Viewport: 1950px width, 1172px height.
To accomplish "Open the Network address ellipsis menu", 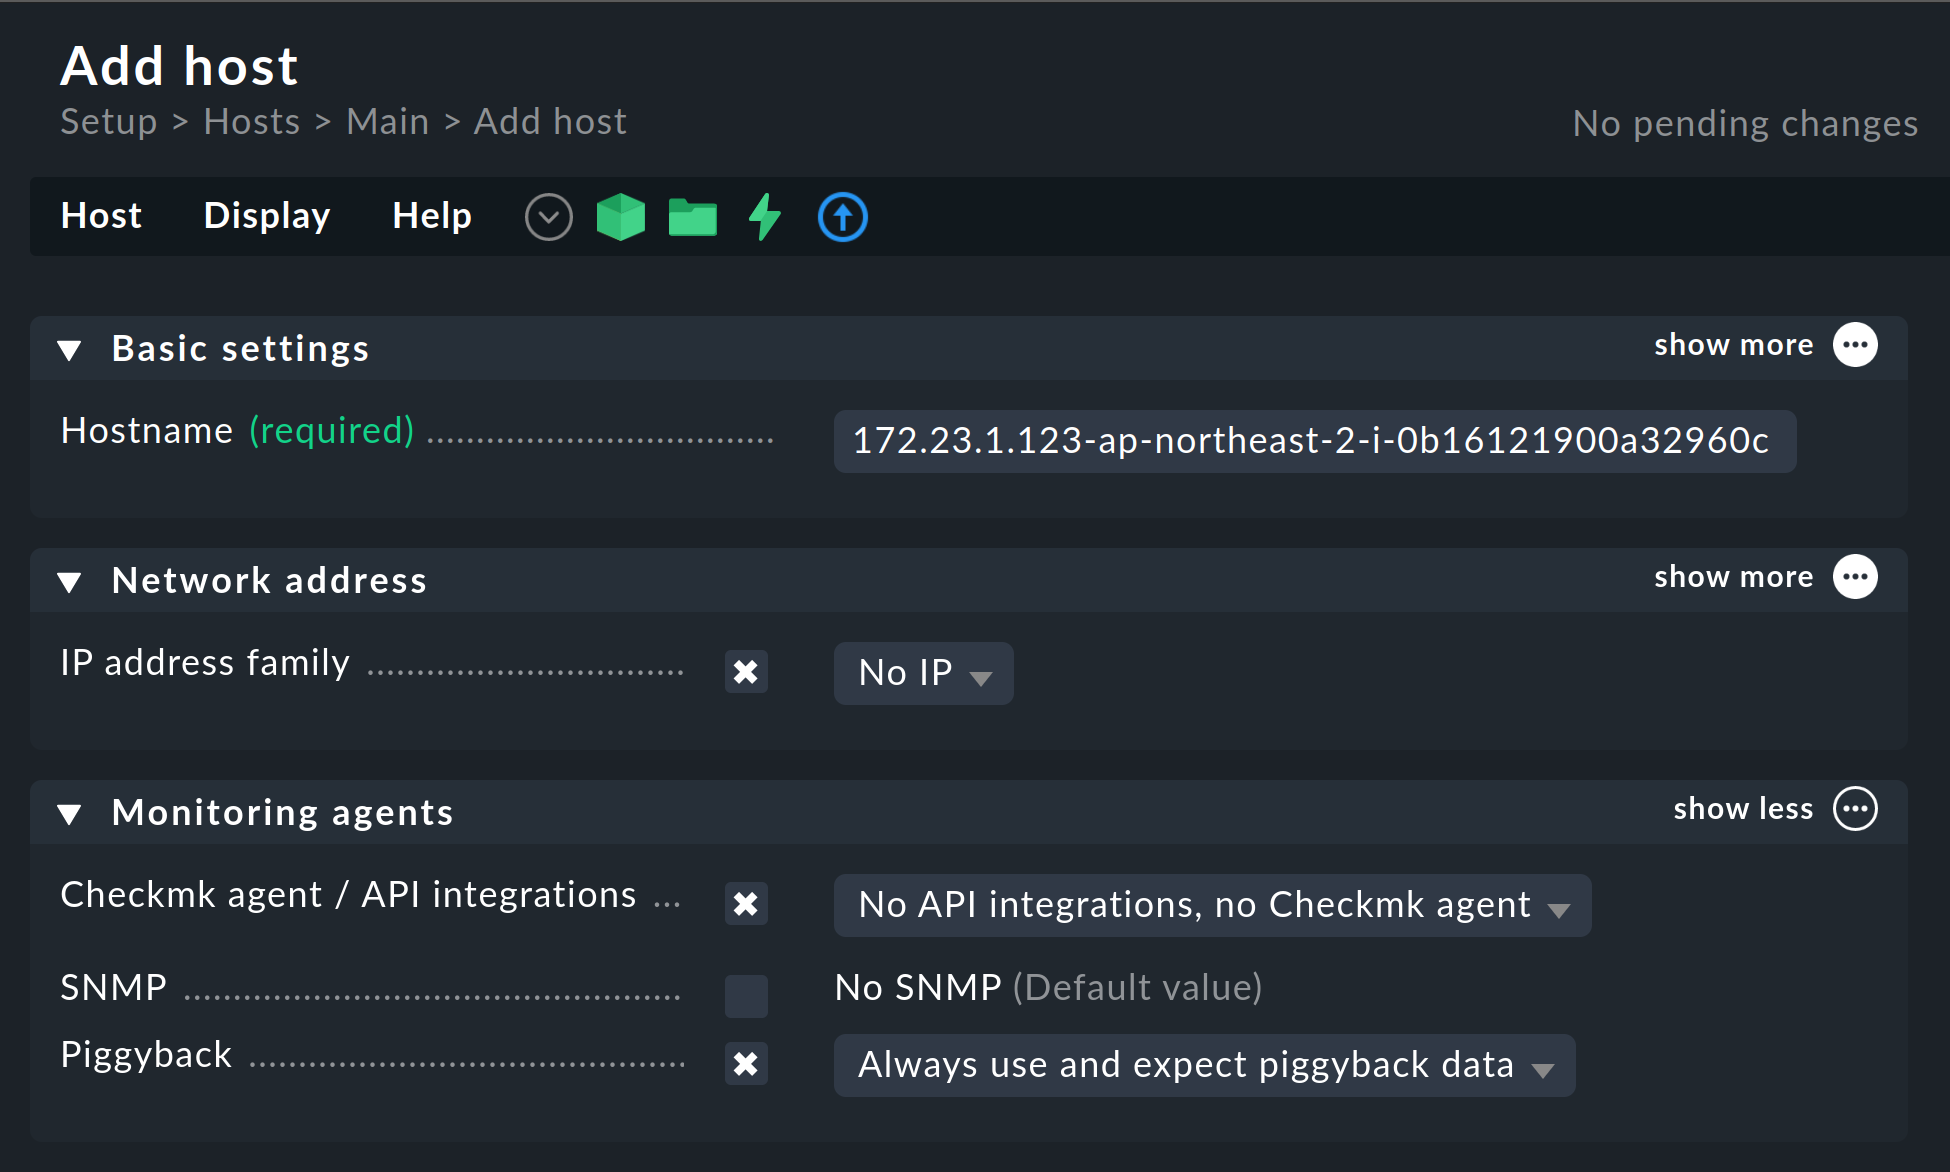I will pos(1855,576).
